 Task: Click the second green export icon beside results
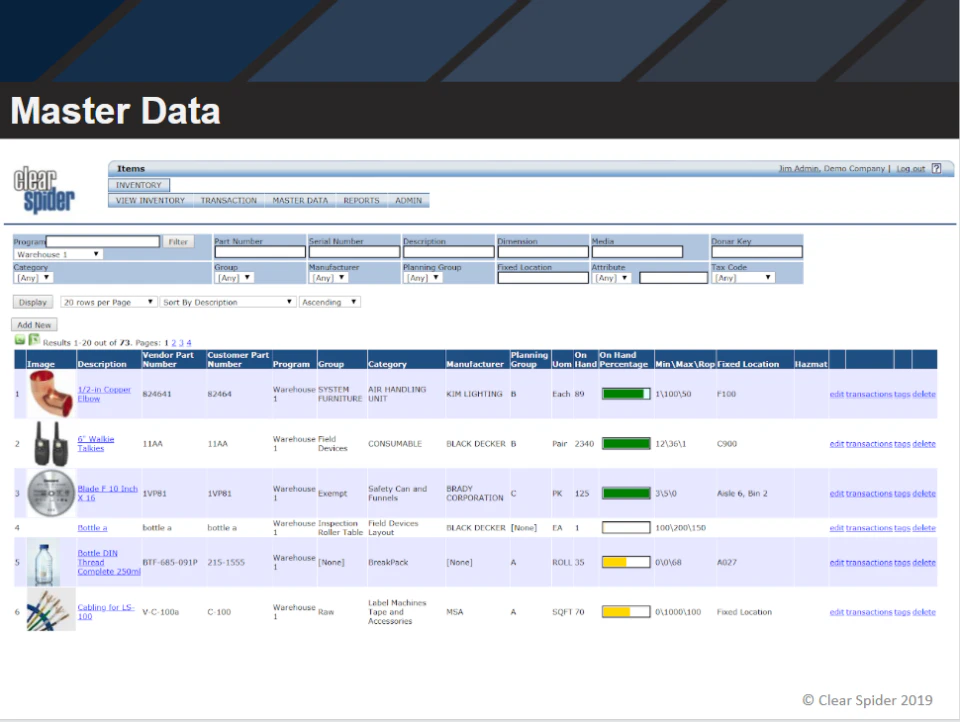coord(34,340)
